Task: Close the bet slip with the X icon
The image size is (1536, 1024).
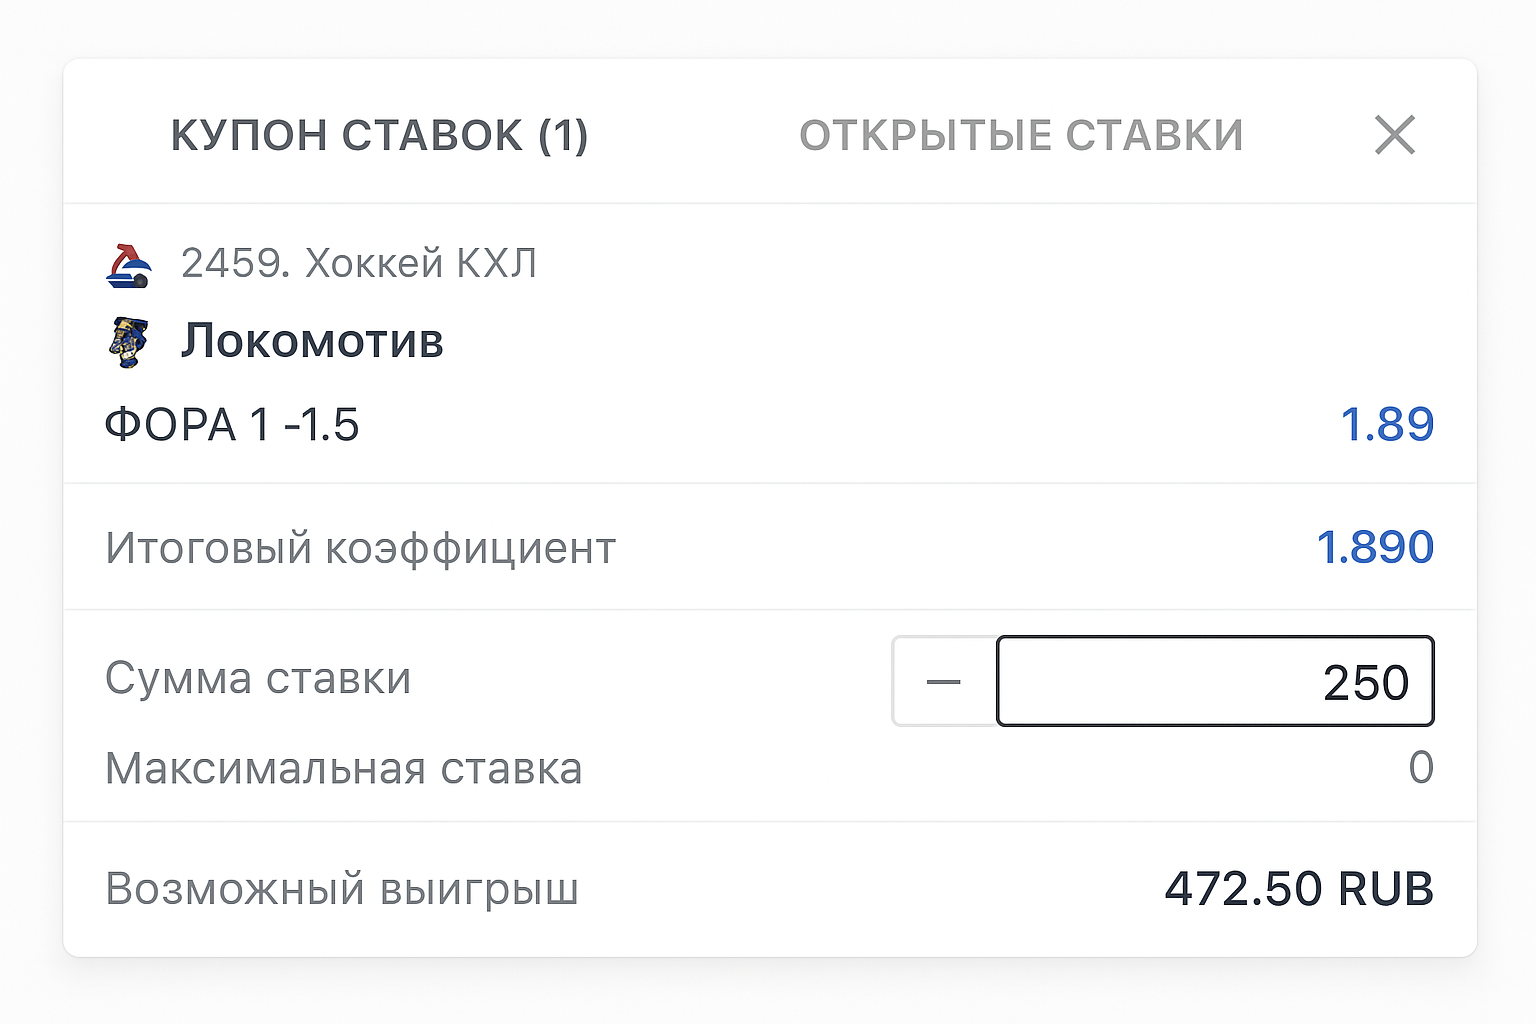Action: [1394, 135]
